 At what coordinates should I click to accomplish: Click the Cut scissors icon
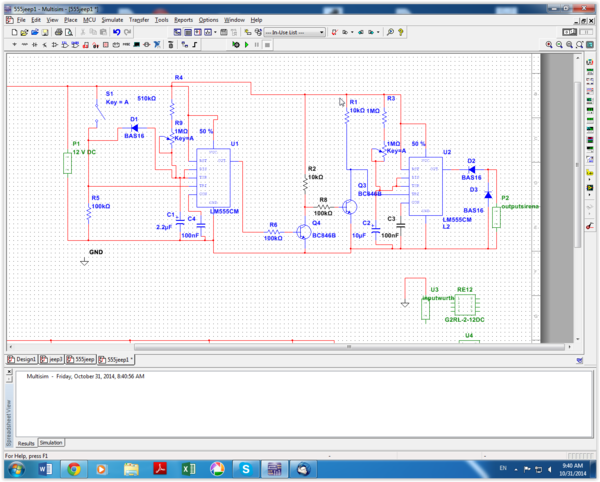(83, 33)
